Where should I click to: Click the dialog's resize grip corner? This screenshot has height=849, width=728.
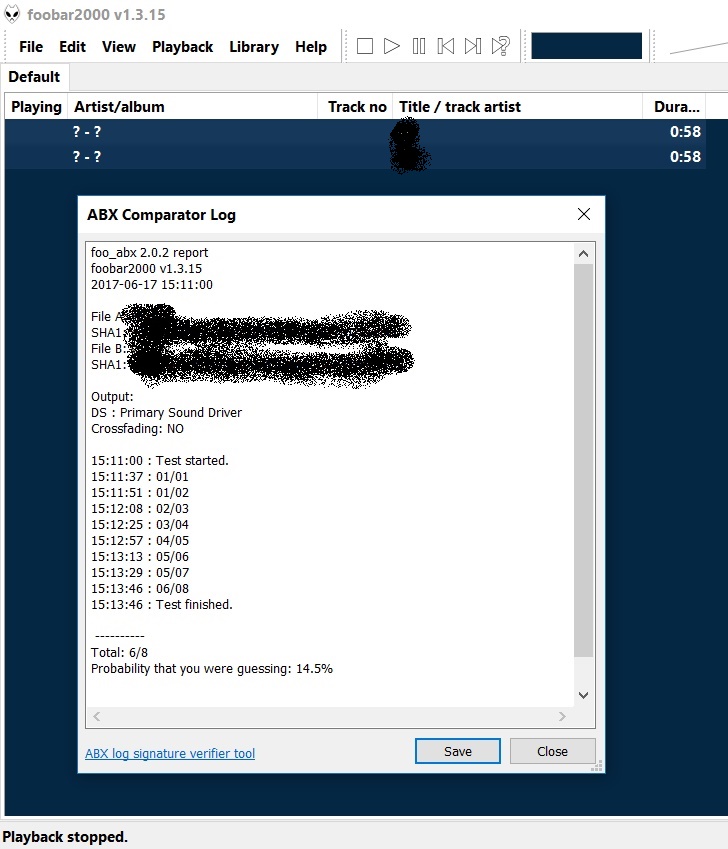597,766
